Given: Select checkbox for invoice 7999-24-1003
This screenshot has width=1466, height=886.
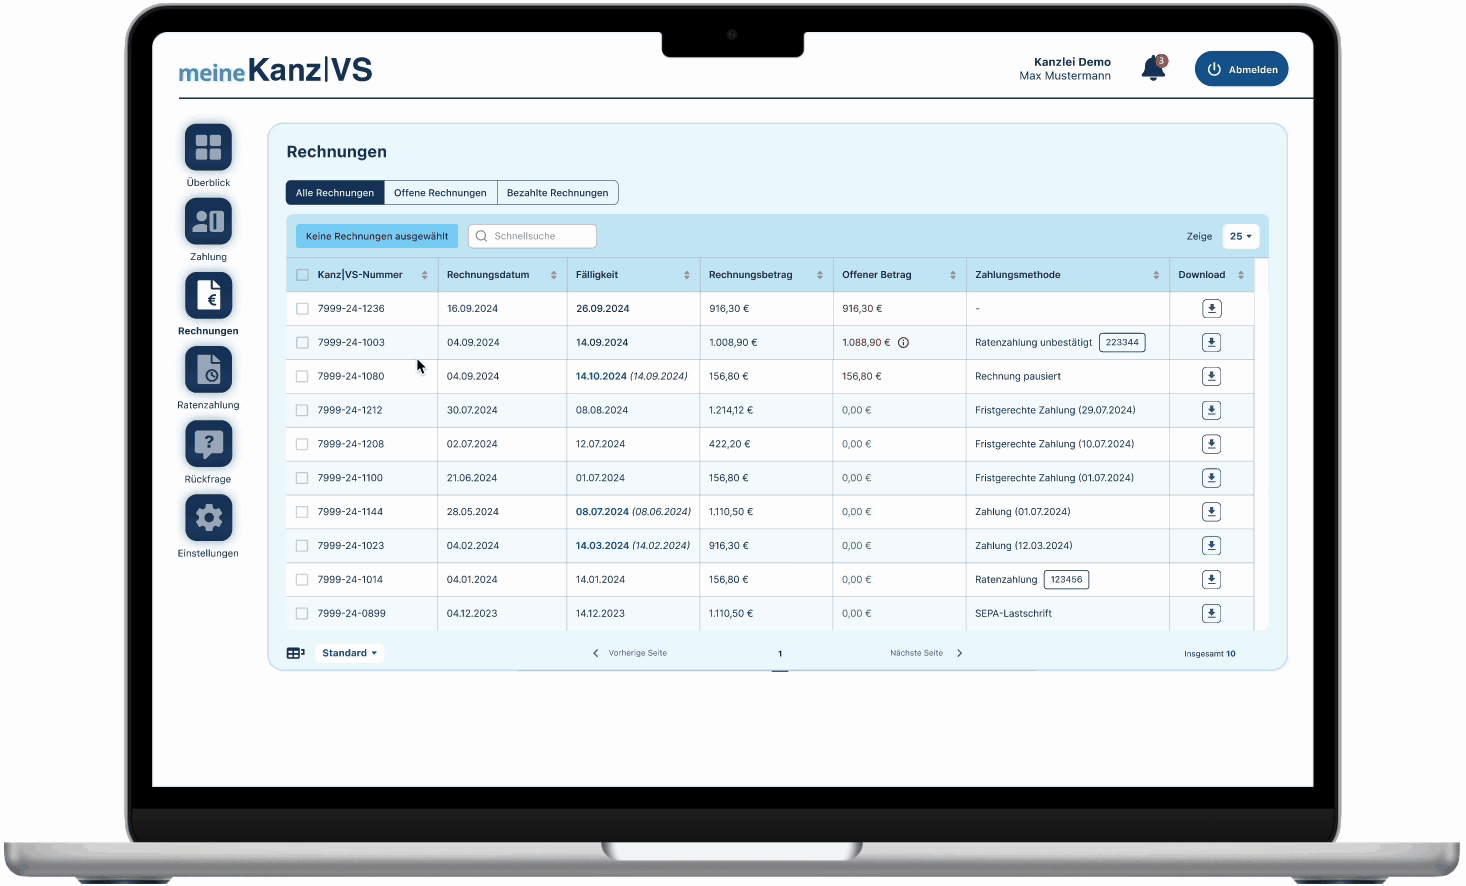Looking at the screenshot, I should pyautogui.click(x=302, y=343).
